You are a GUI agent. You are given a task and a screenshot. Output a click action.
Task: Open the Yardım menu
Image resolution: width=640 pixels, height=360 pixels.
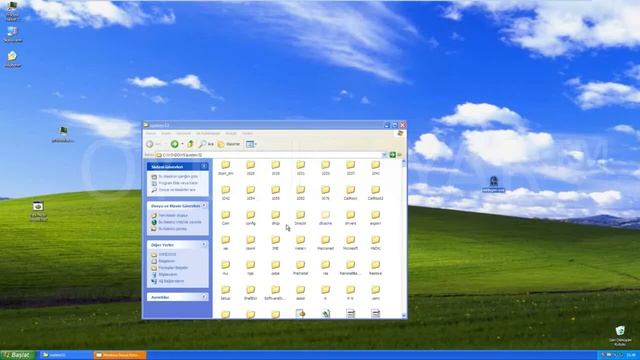[247, 133]
